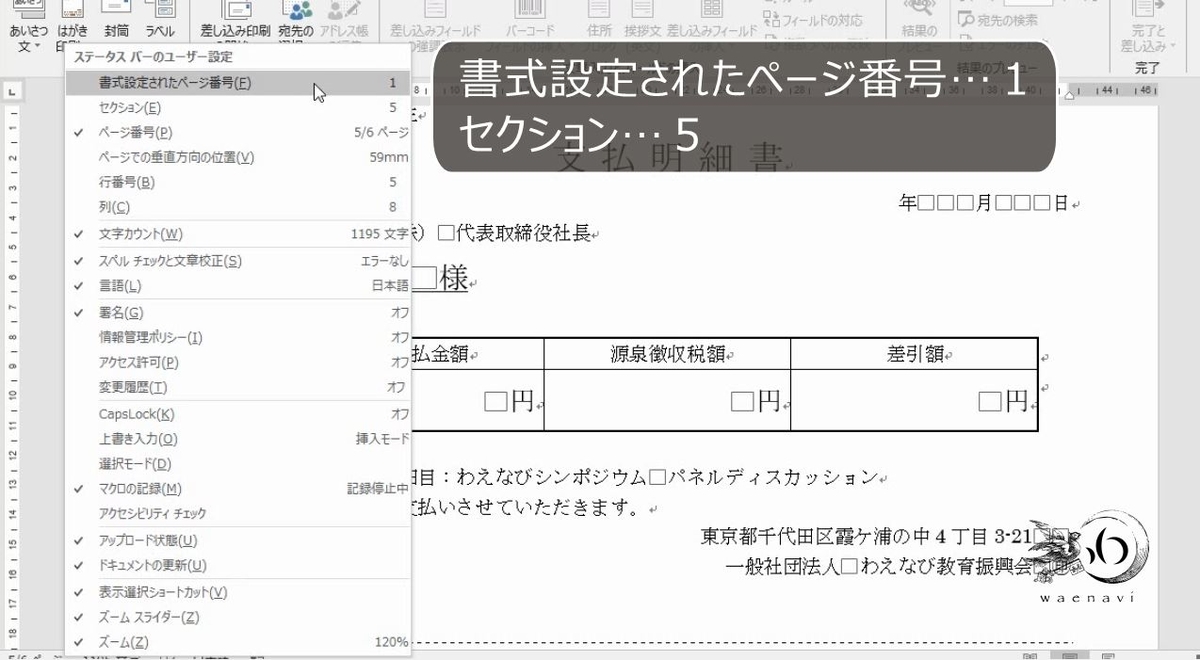Click the 差し込み印刷 start mail merge icon
Image resolution: width=1200 pixels, height=660 pixels.
pos(237,15)
